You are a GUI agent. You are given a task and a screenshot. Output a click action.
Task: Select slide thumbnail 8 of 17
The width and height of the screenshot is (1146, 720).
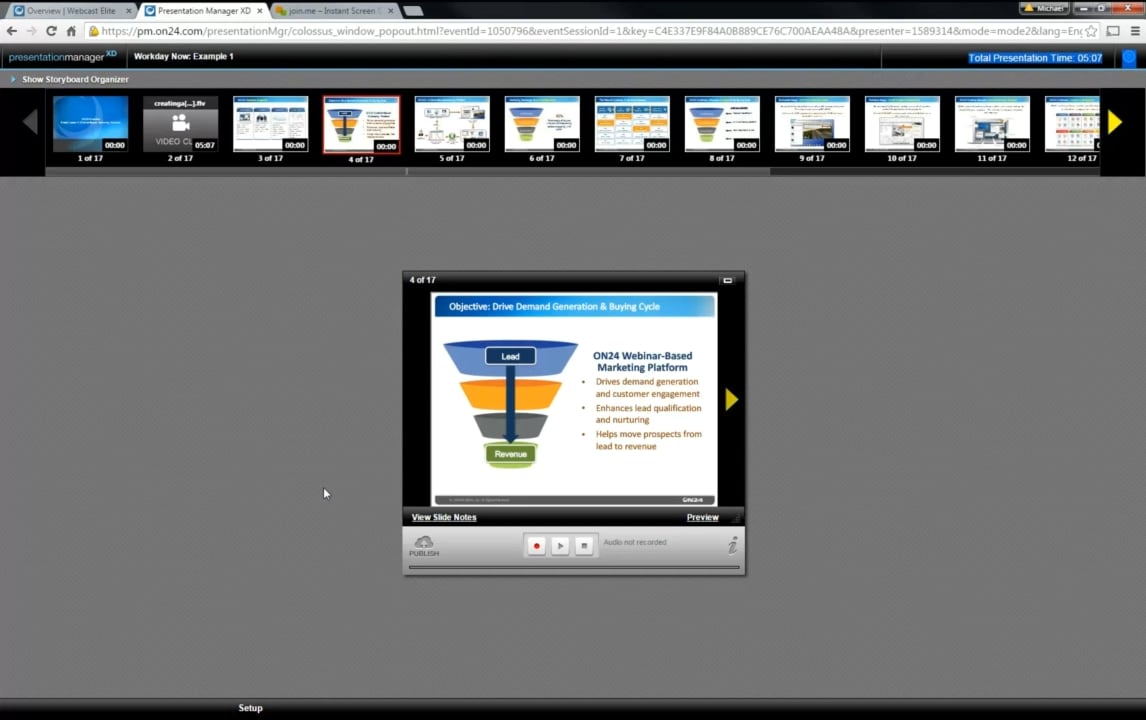pyautogui.click(x=722, y=124)
